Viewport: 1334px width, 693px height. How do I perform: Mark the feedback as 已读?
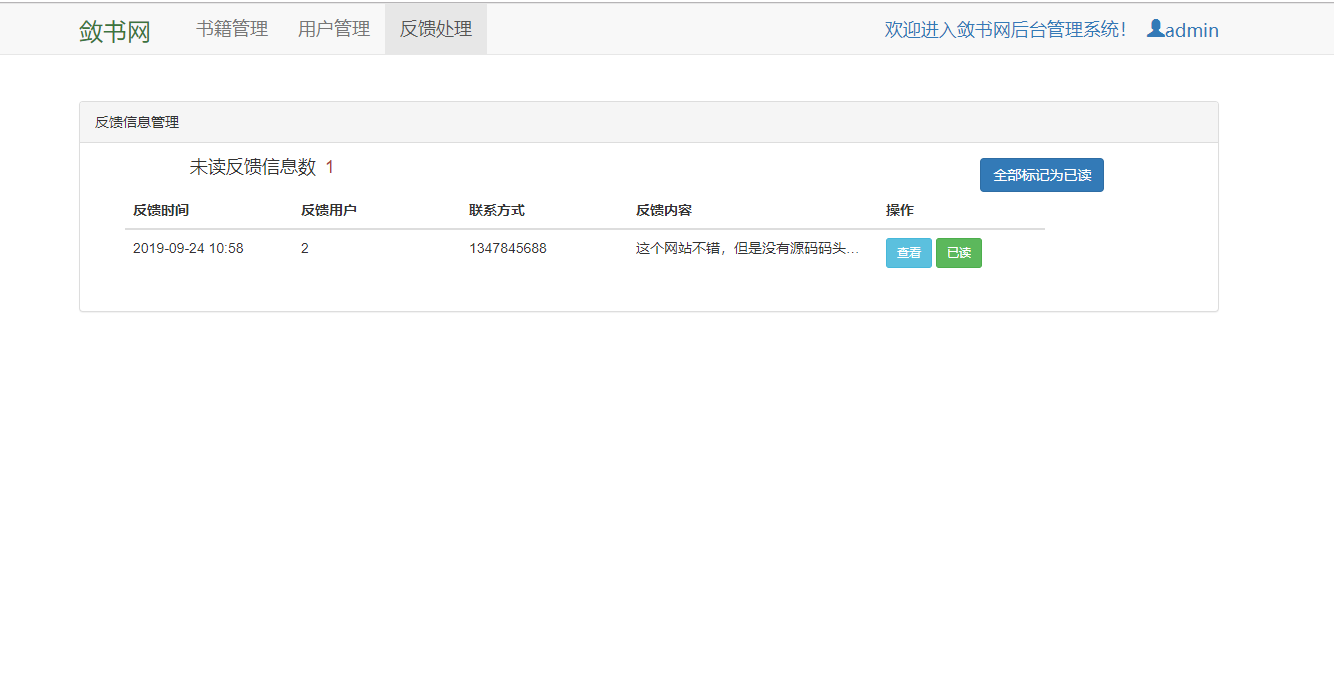pyautogui.click(x=958, y=252)
